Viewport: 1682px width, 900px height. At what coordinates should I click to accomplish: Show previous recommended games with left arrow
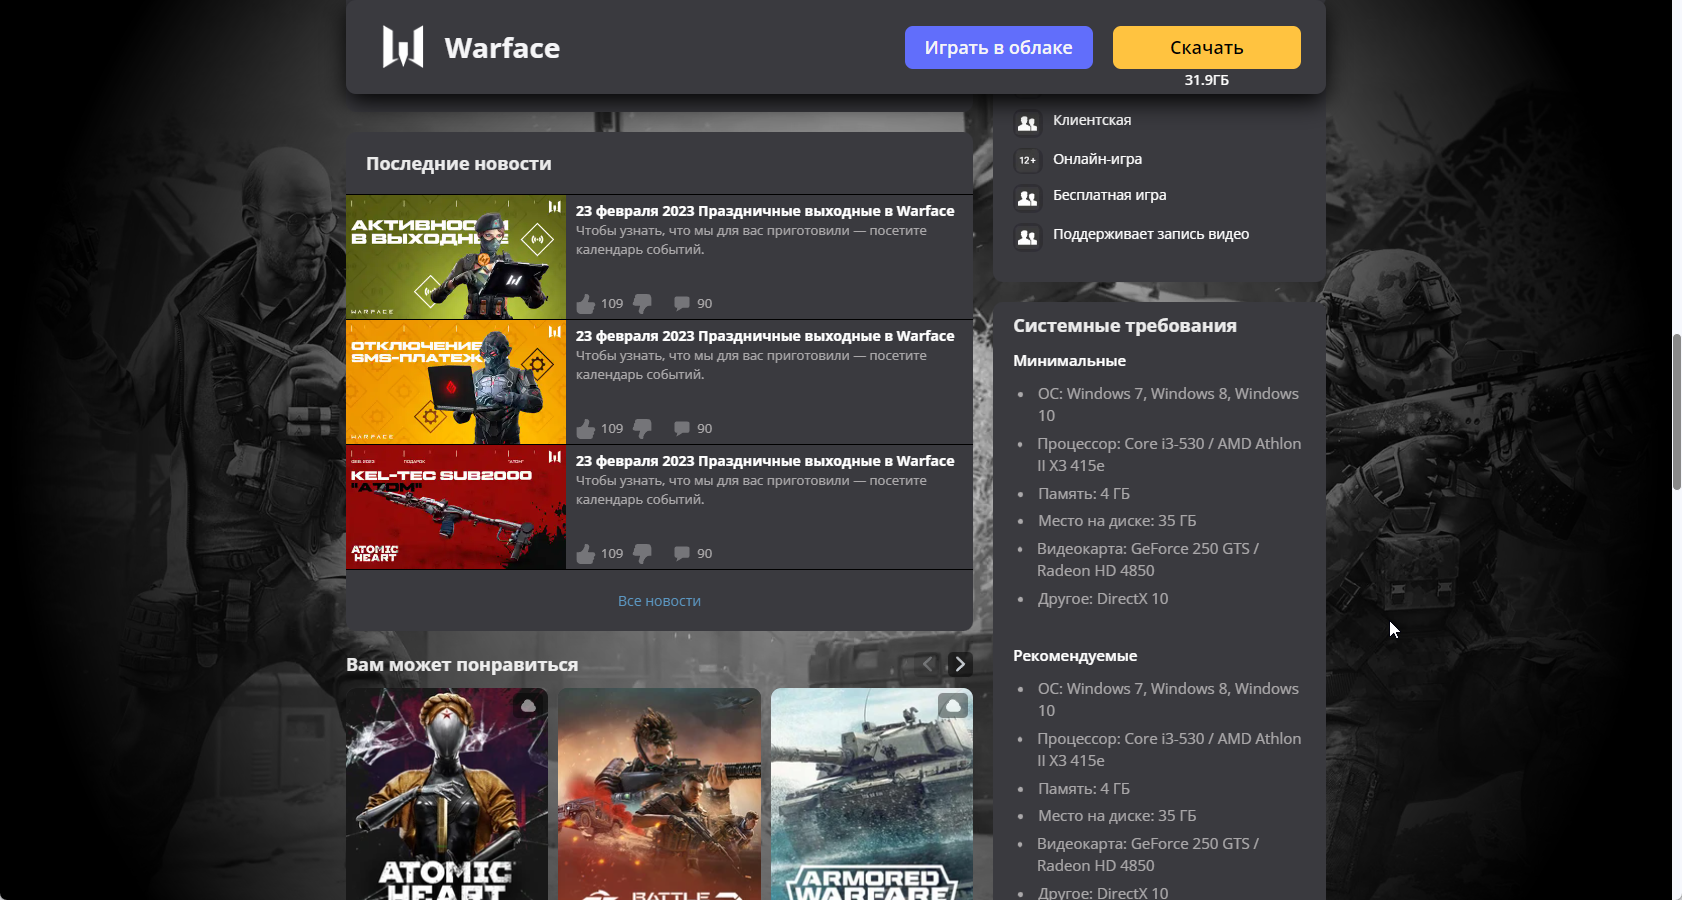[x=928, y=664]
